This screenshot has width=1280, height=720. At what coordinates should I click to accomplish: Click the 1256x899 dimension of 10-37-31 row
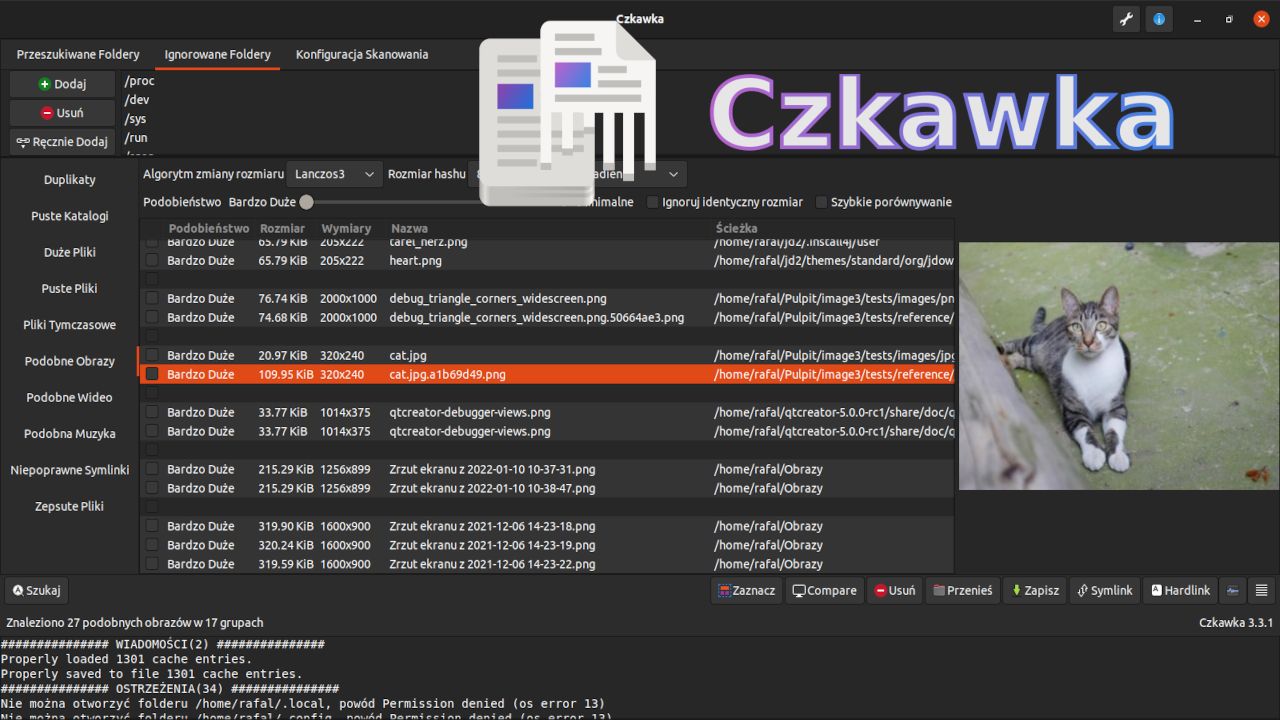tap(345, 469)
